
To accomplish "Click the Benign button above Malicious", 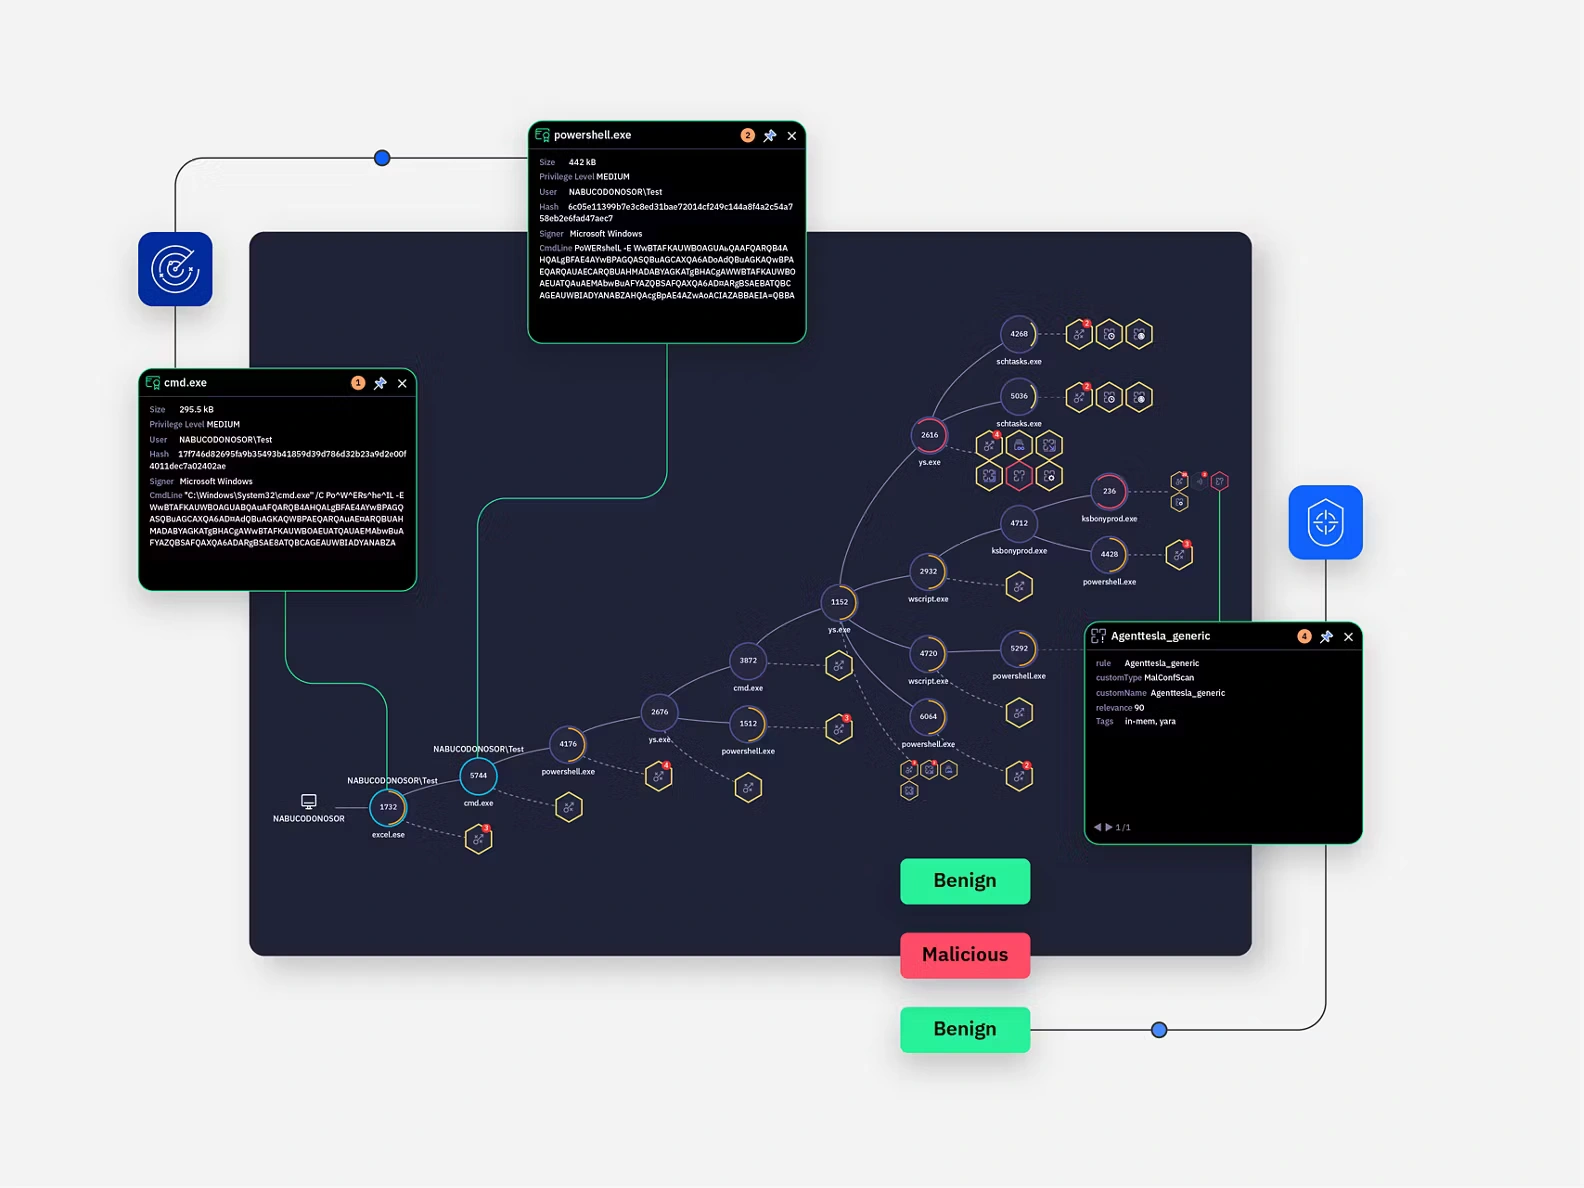I will (x=964, y=881).
